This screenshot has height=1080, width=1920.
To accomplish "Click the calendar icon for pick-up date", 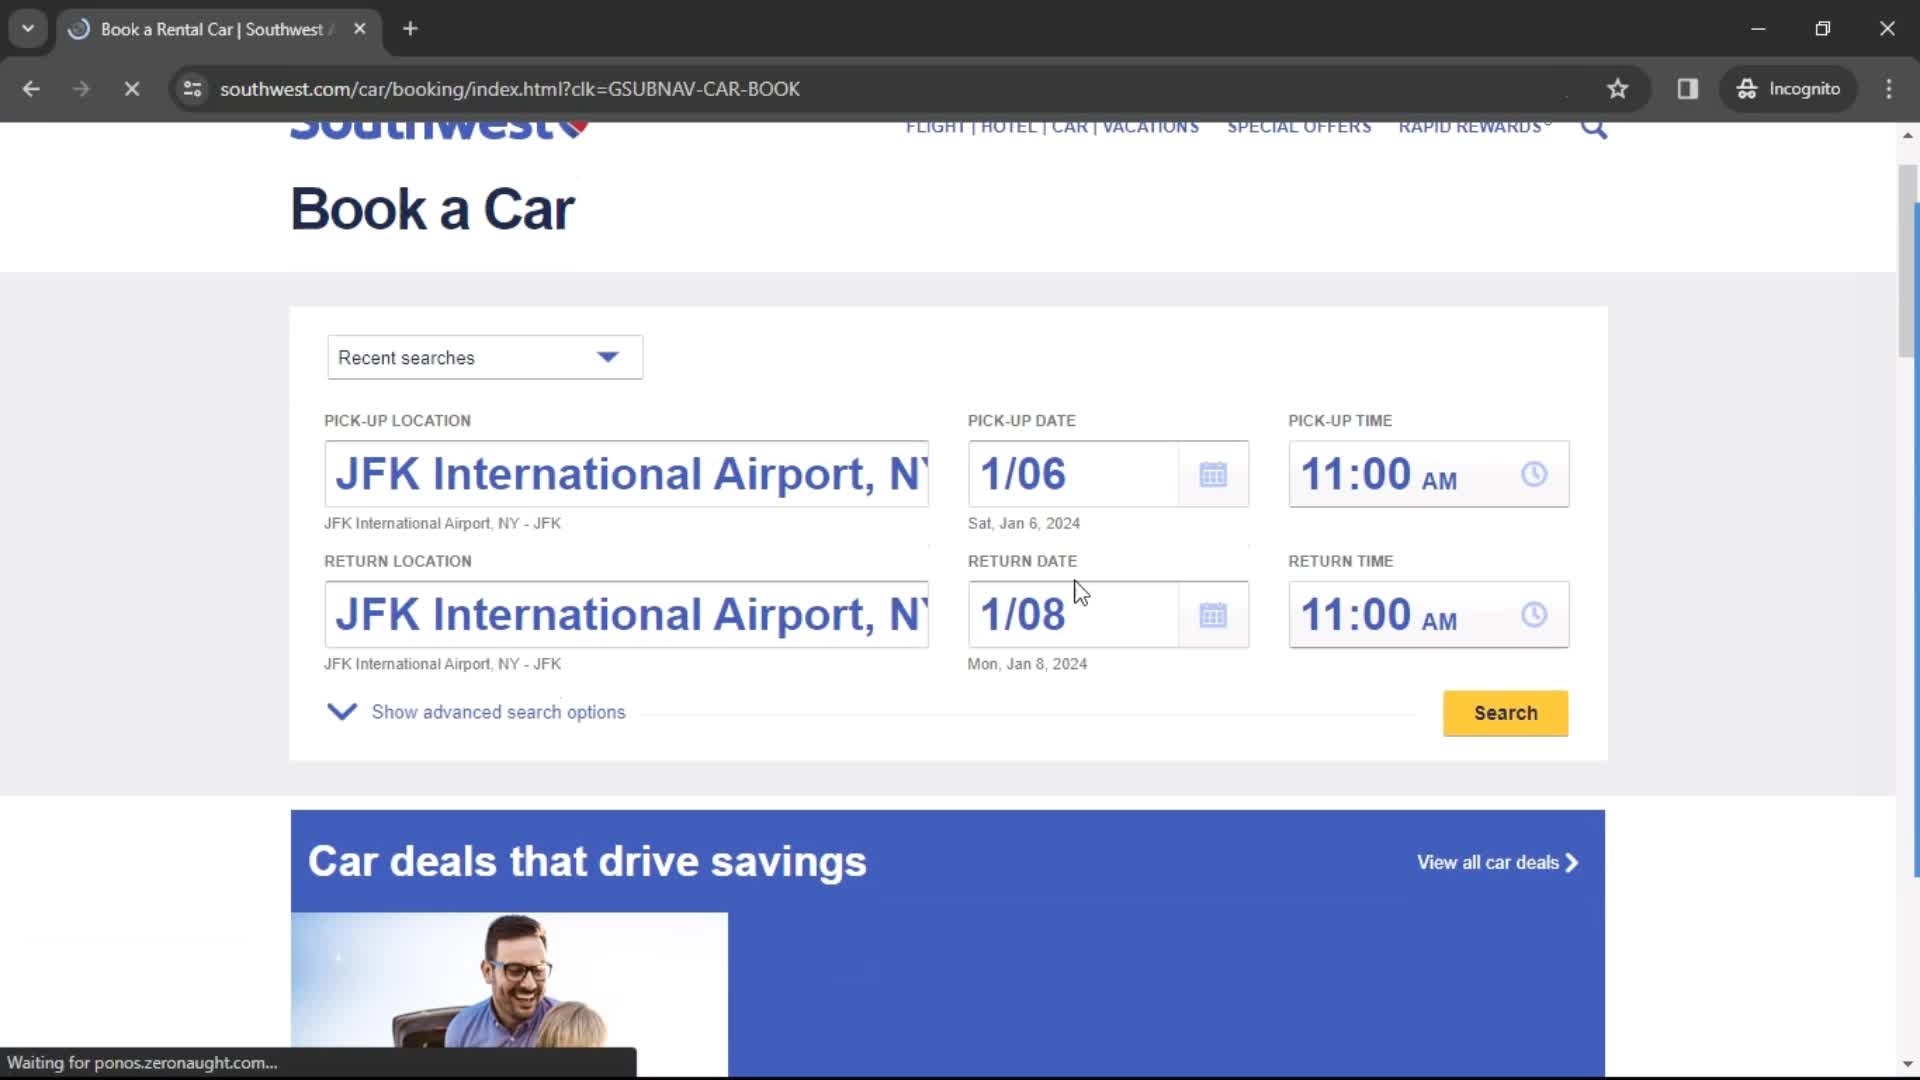I will [1213, 475].
